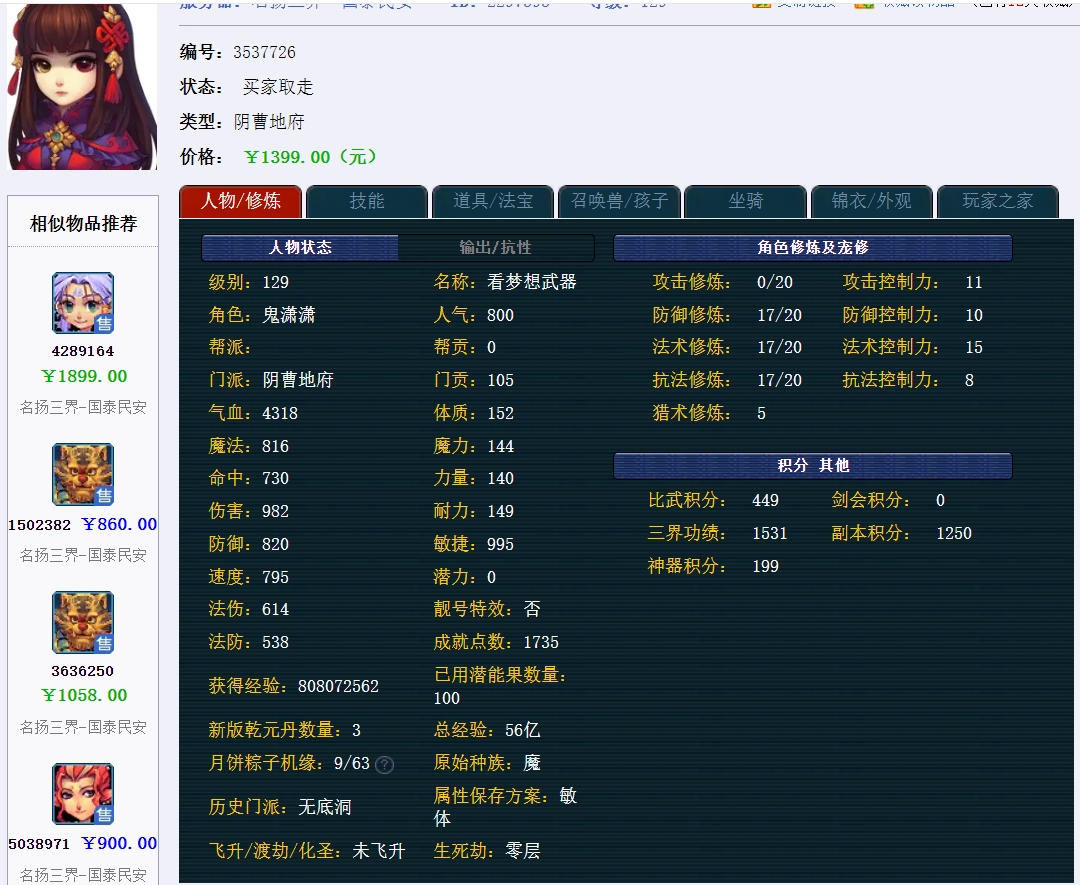1080x885 pixels.
Task: Open similar item 5038971 red-haired avatar icon
Action: (x=83, y=793)
